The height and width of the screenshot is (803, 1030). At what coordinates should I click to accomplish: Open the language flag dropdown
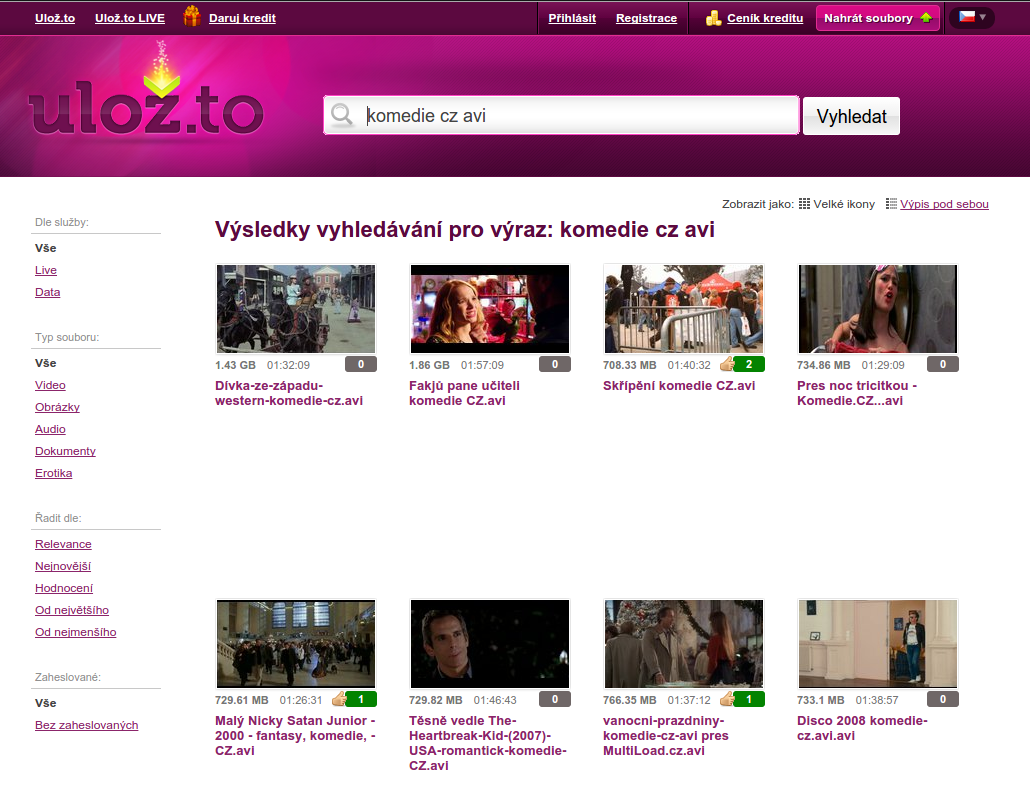point(972,17)
